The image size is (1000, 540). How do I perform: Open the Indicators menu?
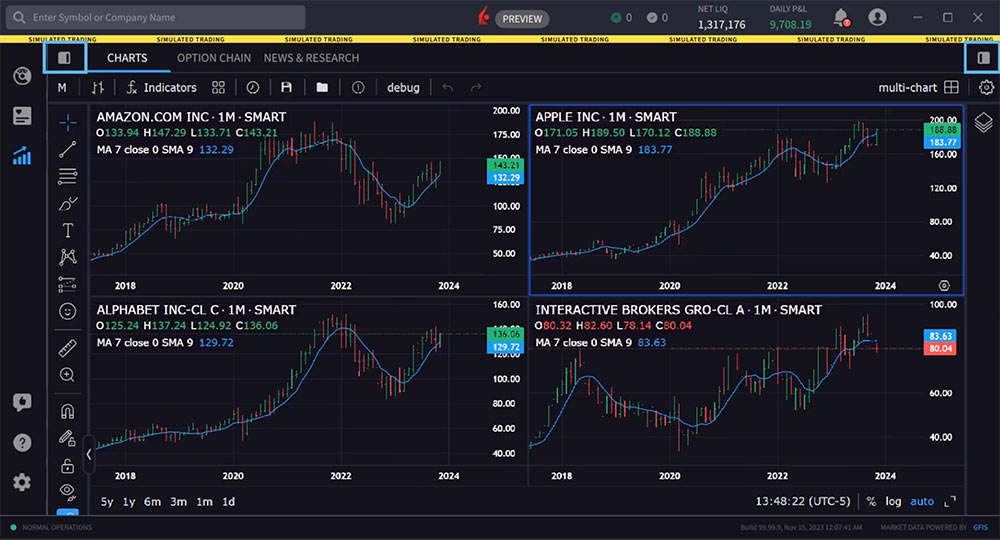(x=161, y=88)
